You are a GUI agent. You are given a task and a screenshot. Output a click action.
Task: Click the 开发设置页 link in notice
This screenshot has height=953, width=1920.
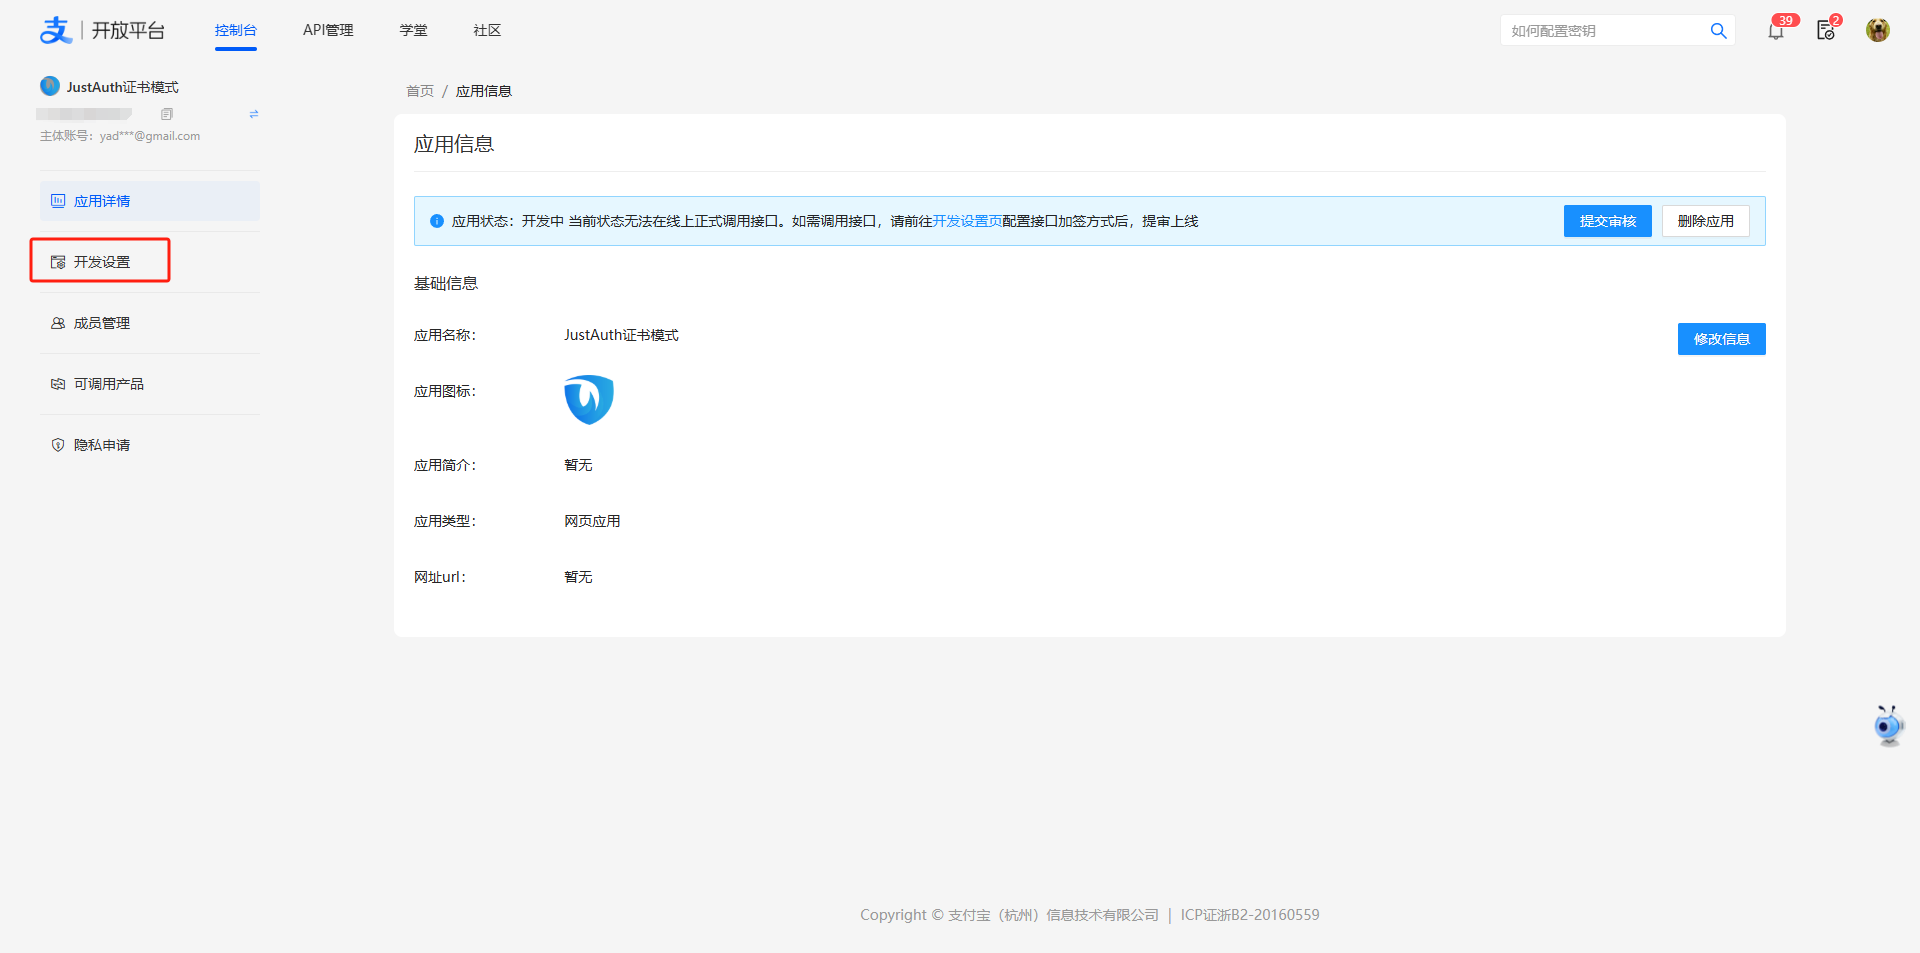(x=967, y=221)
